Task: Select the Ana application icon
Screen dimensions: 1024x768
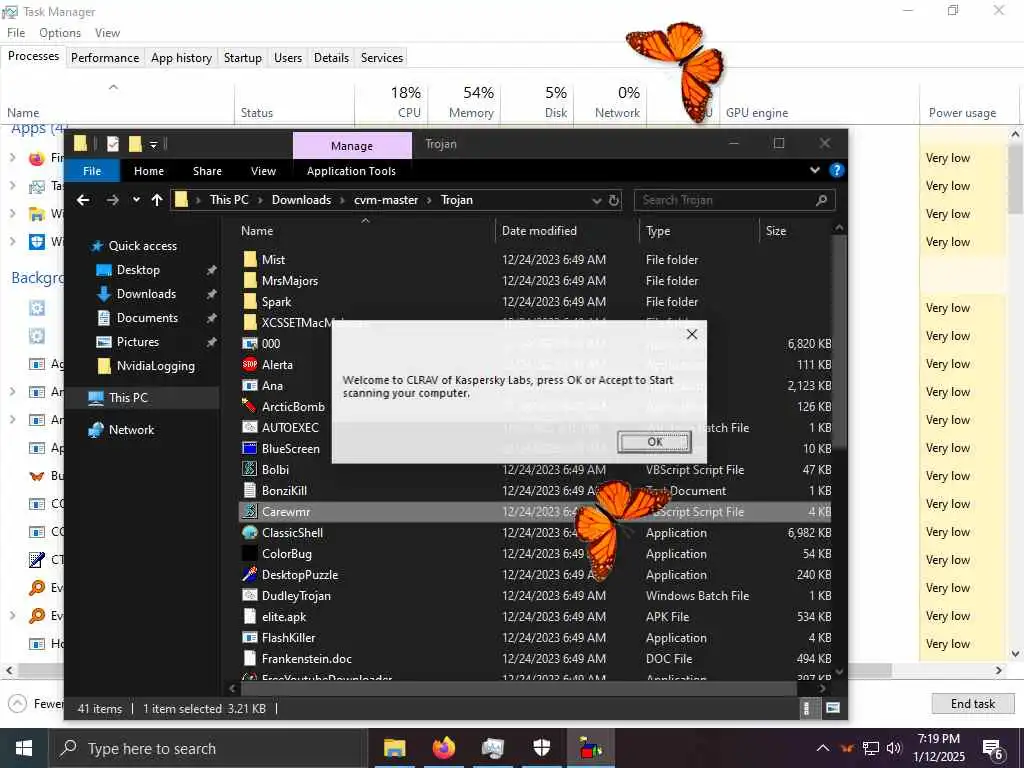Action: click(x=249, y=385)
